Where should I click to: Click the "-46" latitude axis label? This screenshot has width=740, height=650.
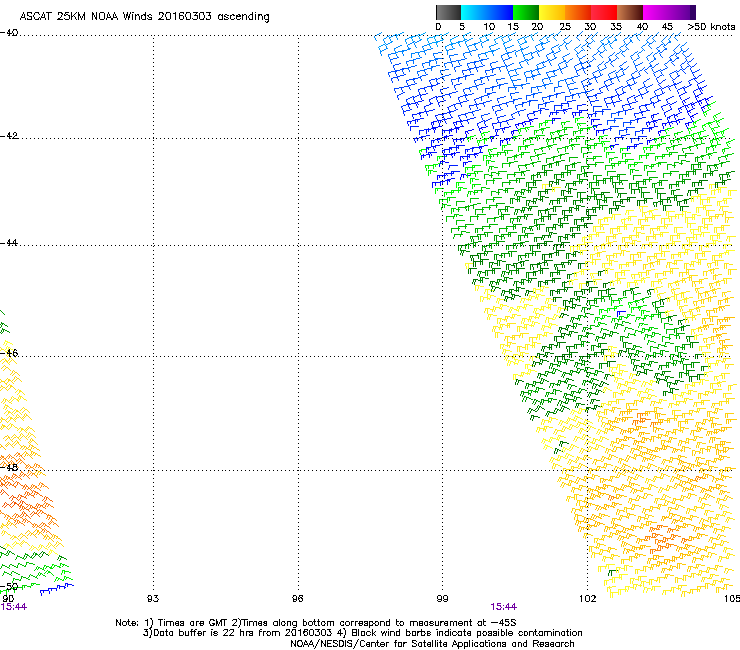pos(9,353)
